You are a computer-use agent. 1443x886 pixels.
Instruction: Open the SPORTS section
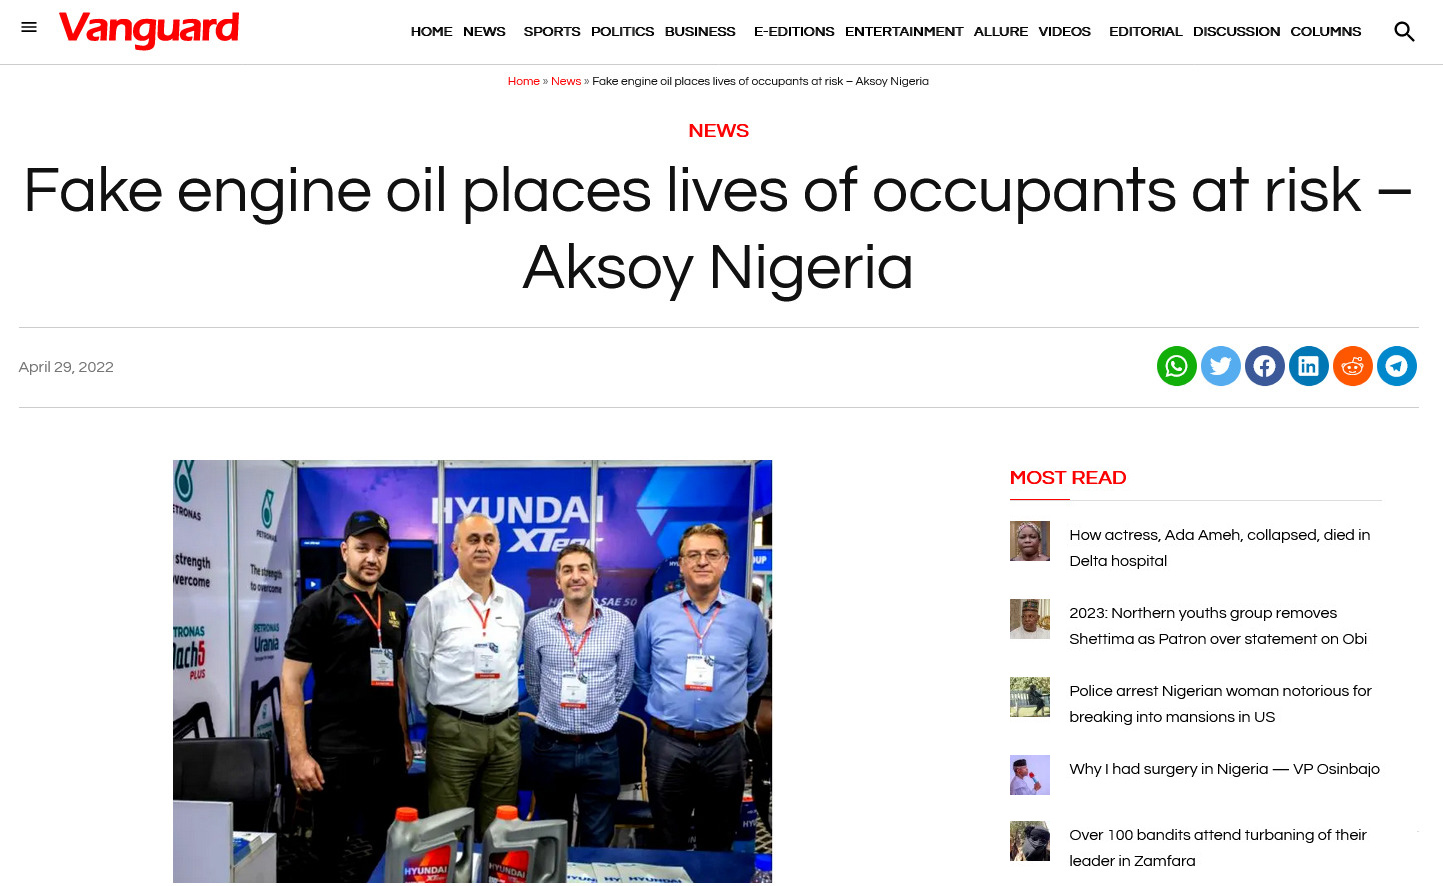[552, 32]
